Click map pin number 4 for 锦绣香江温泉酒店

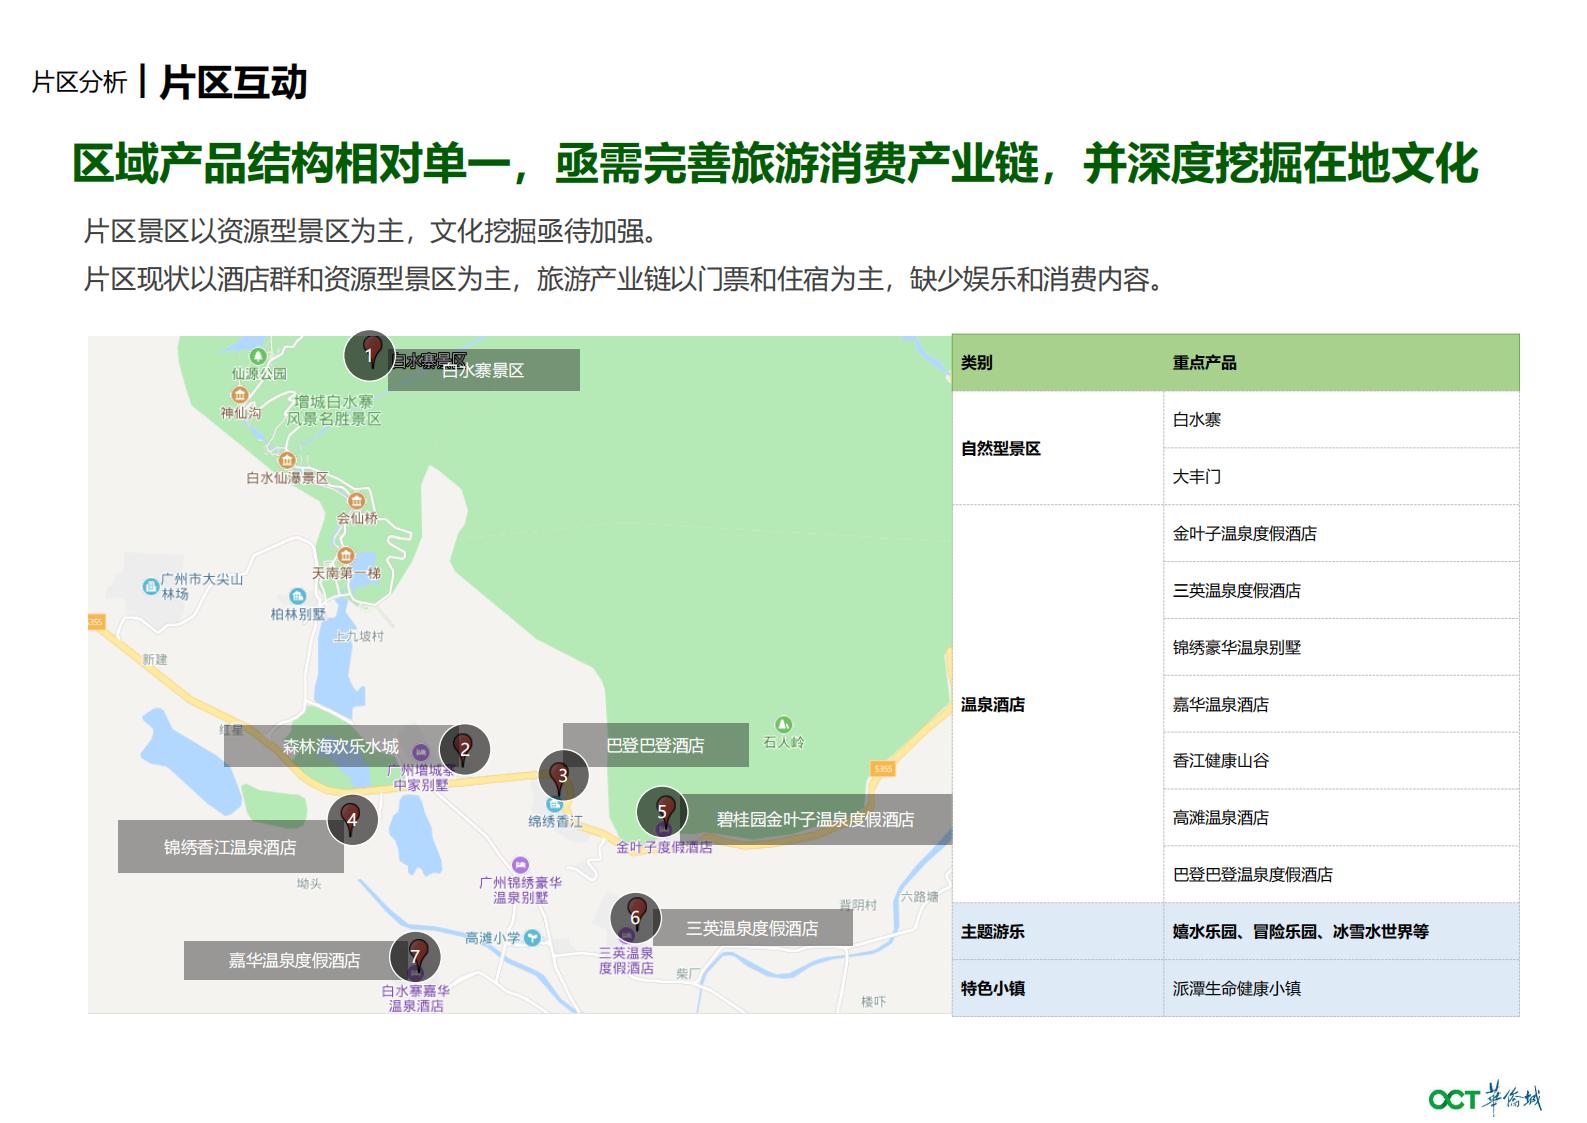(352, 819)
